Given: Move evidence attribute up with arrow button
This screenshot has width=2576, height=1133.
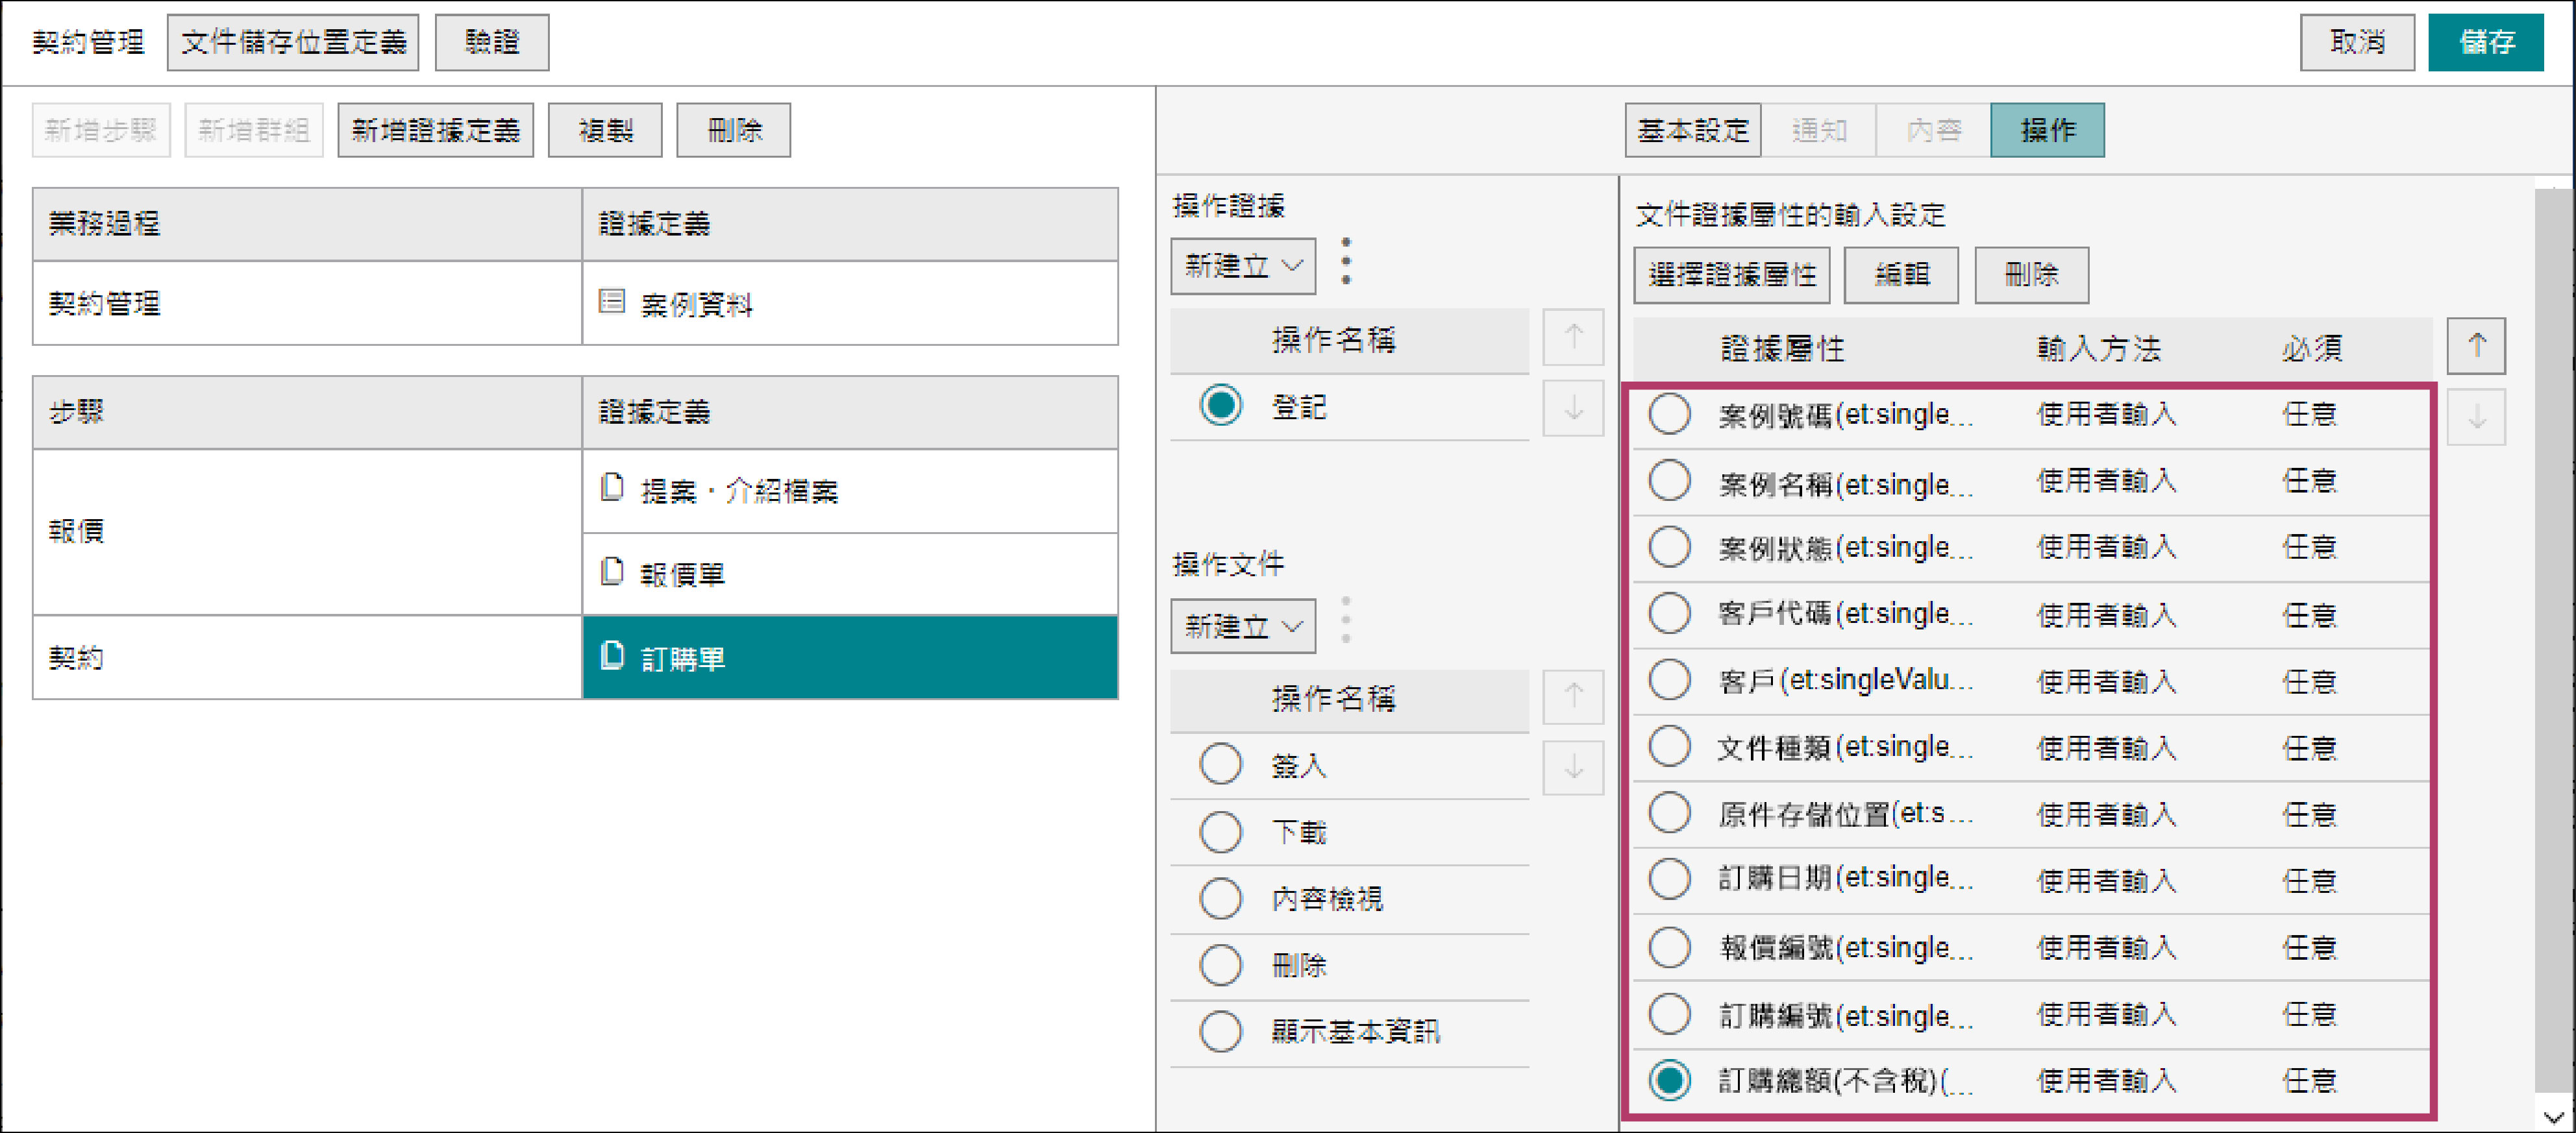Looking at the screenshot, I should [x=2476, y=346].
